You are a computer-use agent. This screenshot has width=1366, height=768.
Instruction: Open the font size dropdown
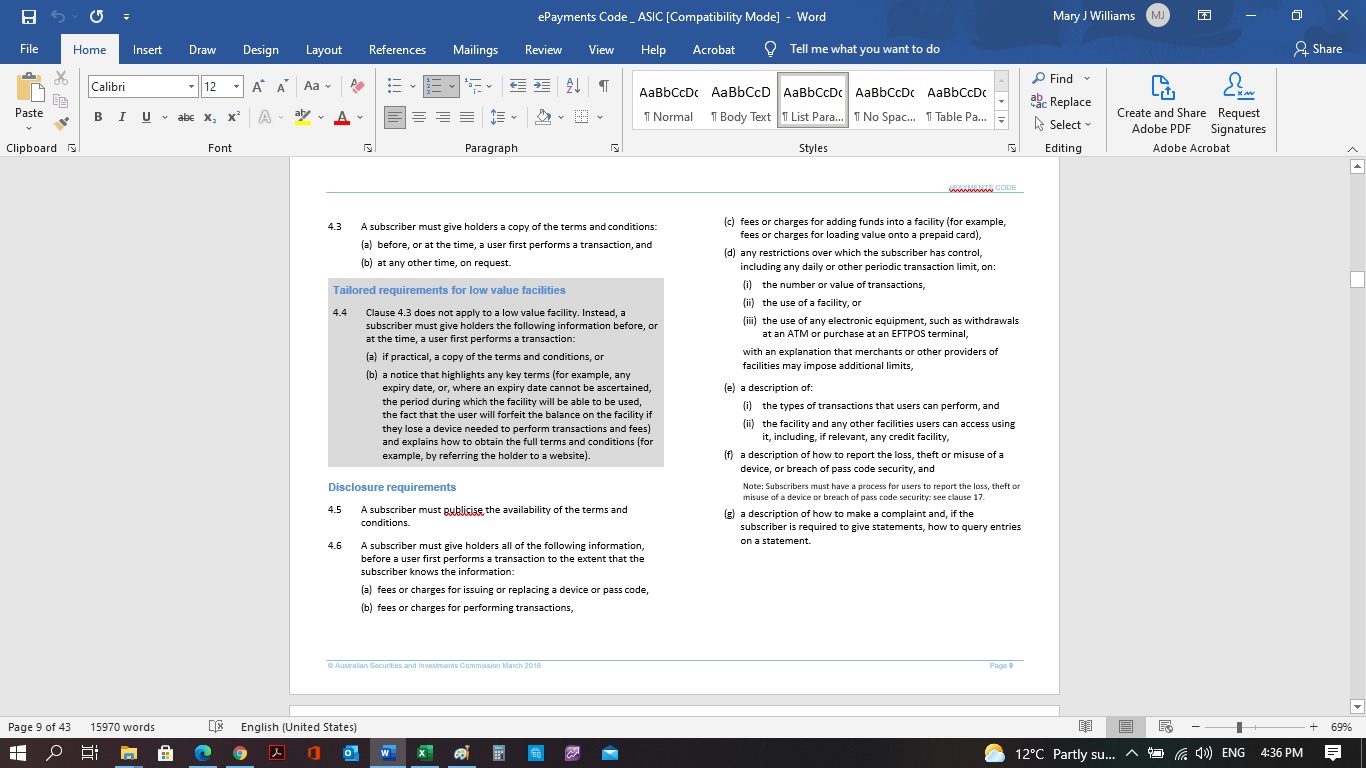[235, 87]
